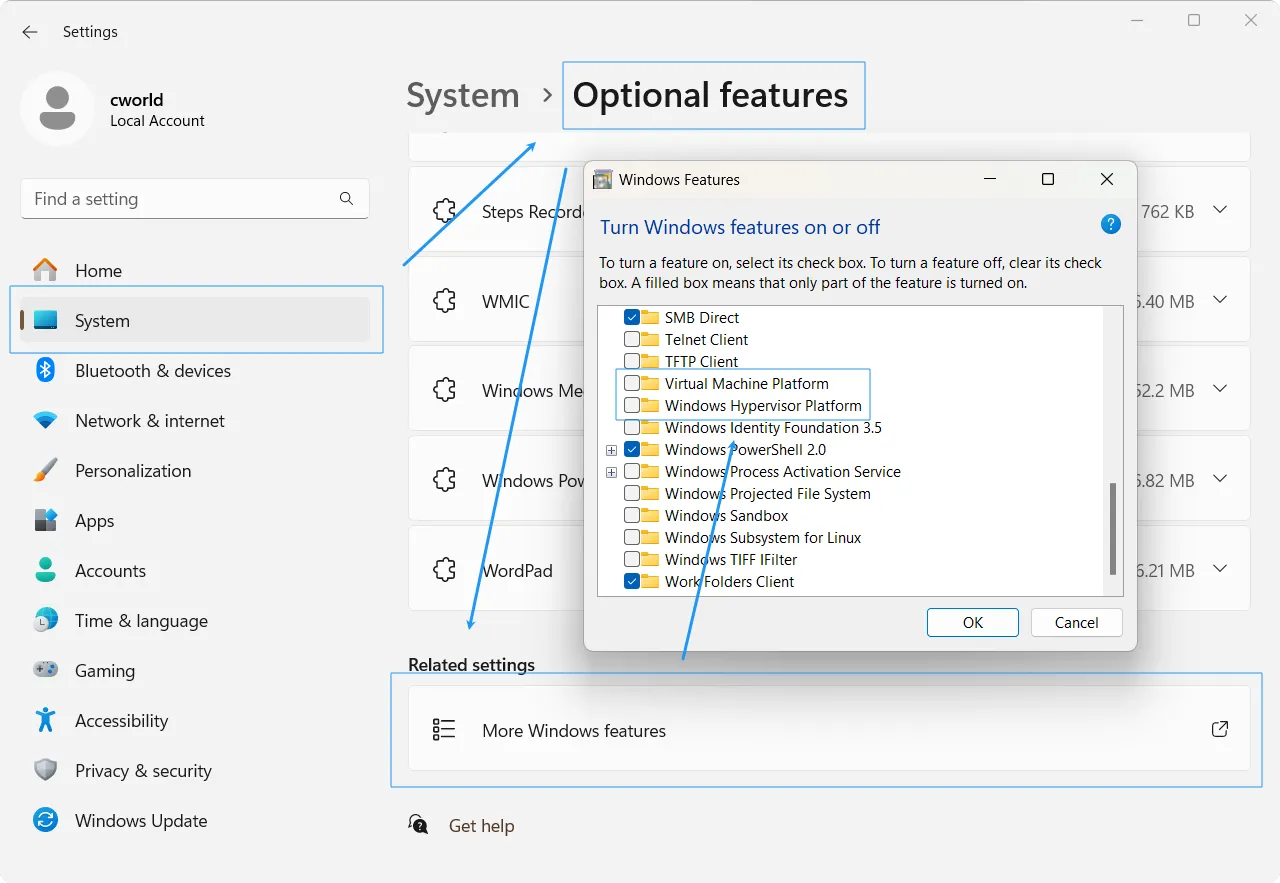Click the back arrow in Settings titlebar
Screen dimensions: 1280x883
tap(29, 31)
